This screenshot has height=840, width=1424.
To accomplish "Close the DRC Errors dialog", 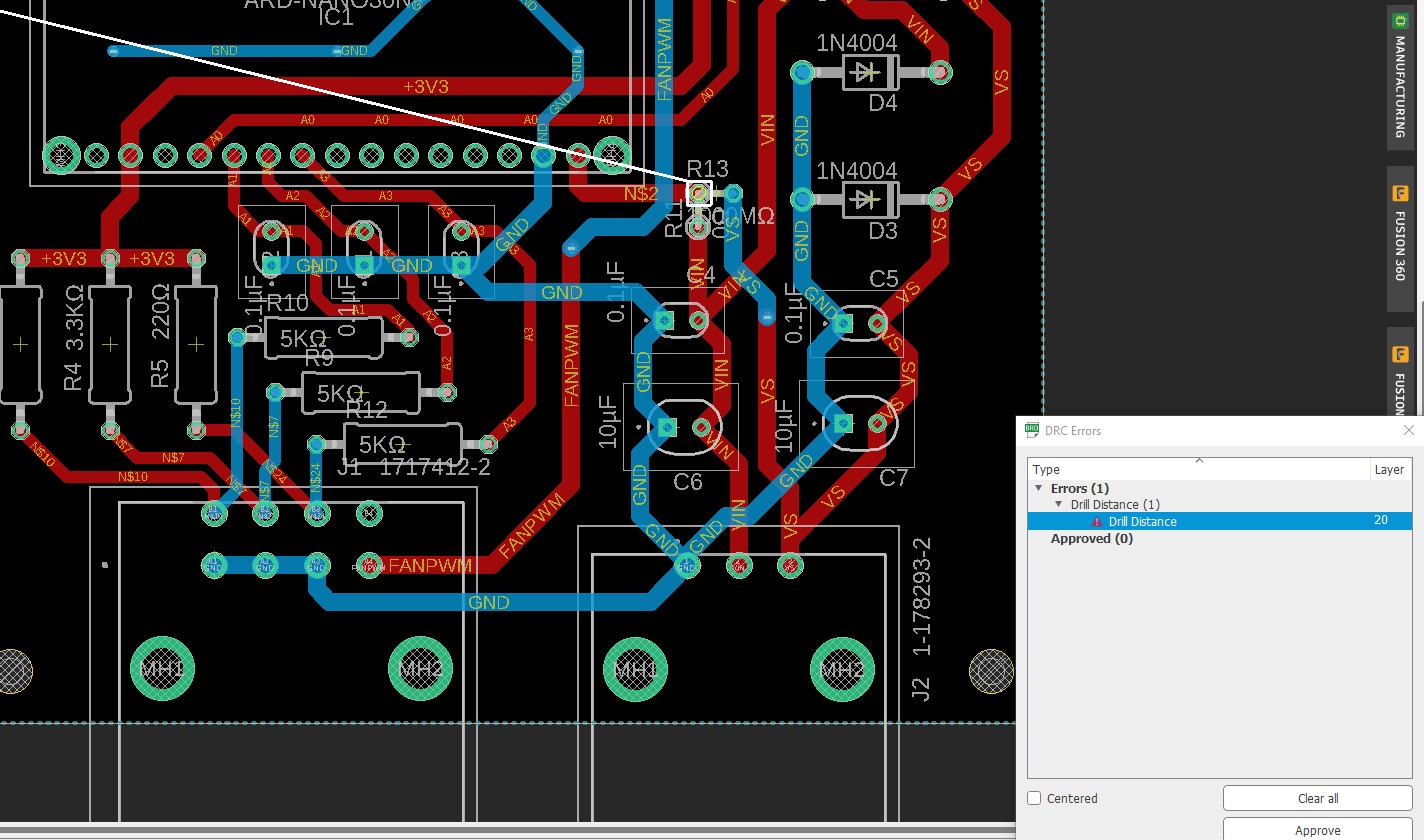I will click(1409, 431).
